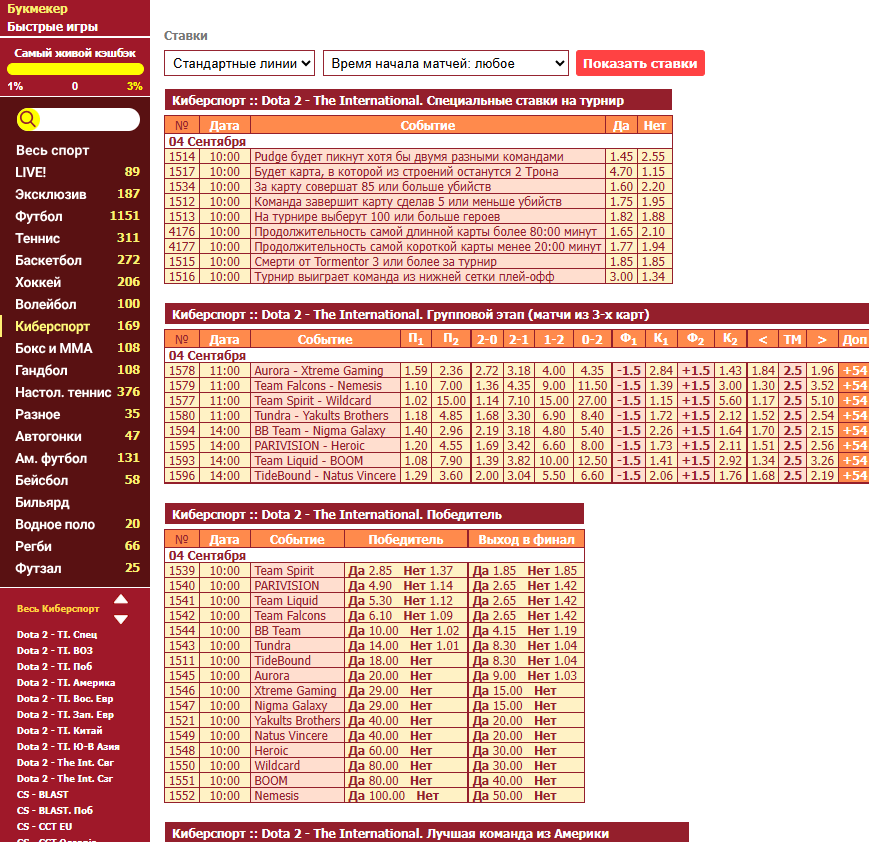Open Dota 2 - TI. BO3 sublink
This screenshot has width=869, height=842.
point(54,651)
